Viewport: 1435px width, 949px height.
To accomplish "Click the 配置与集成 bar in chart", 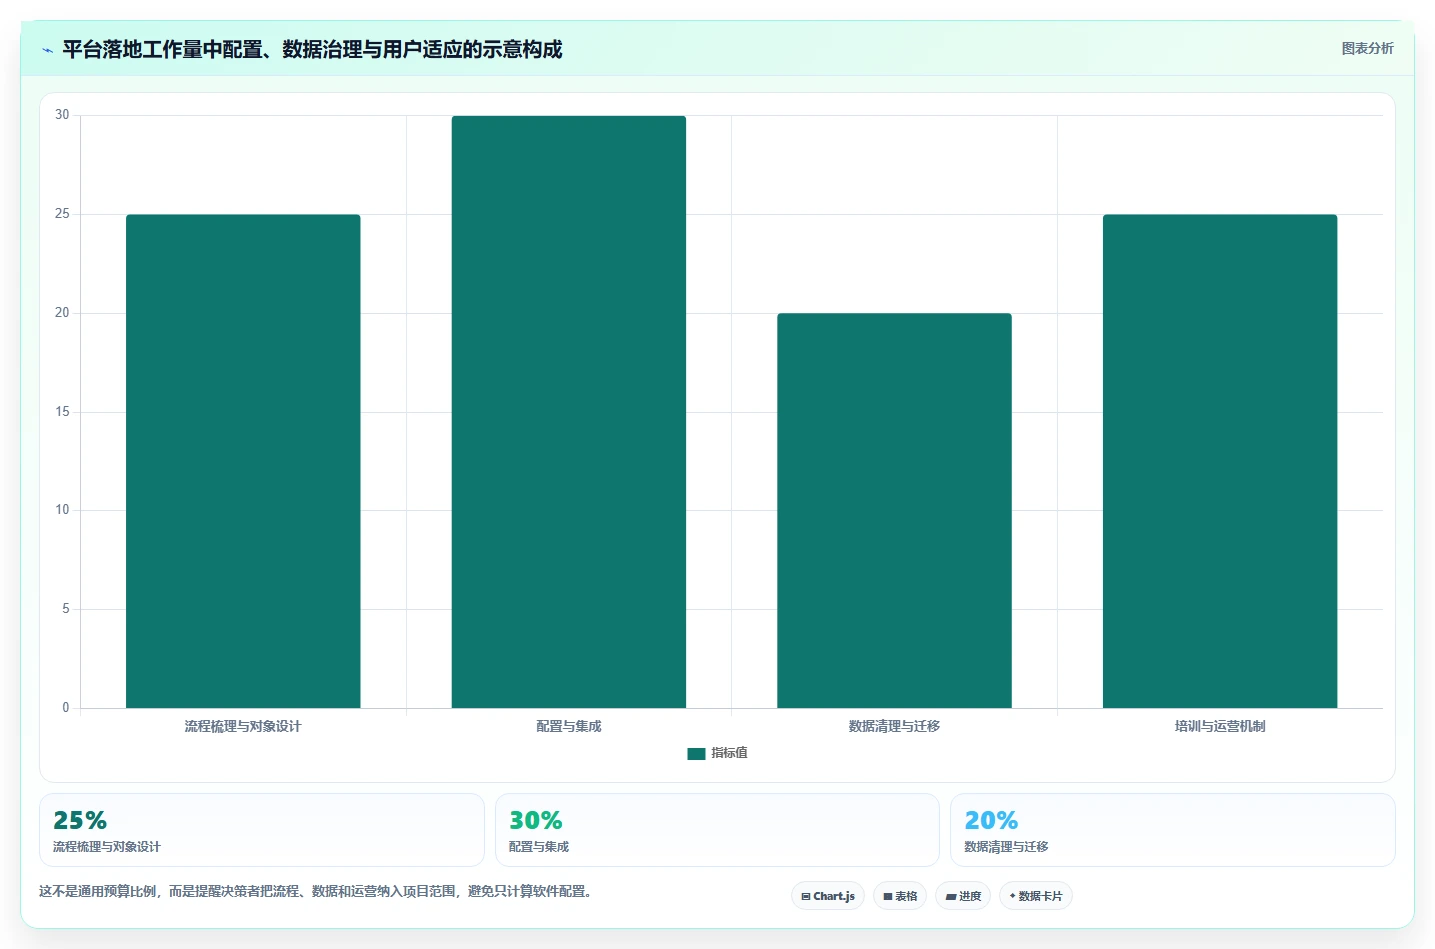I will click(569, 412).
